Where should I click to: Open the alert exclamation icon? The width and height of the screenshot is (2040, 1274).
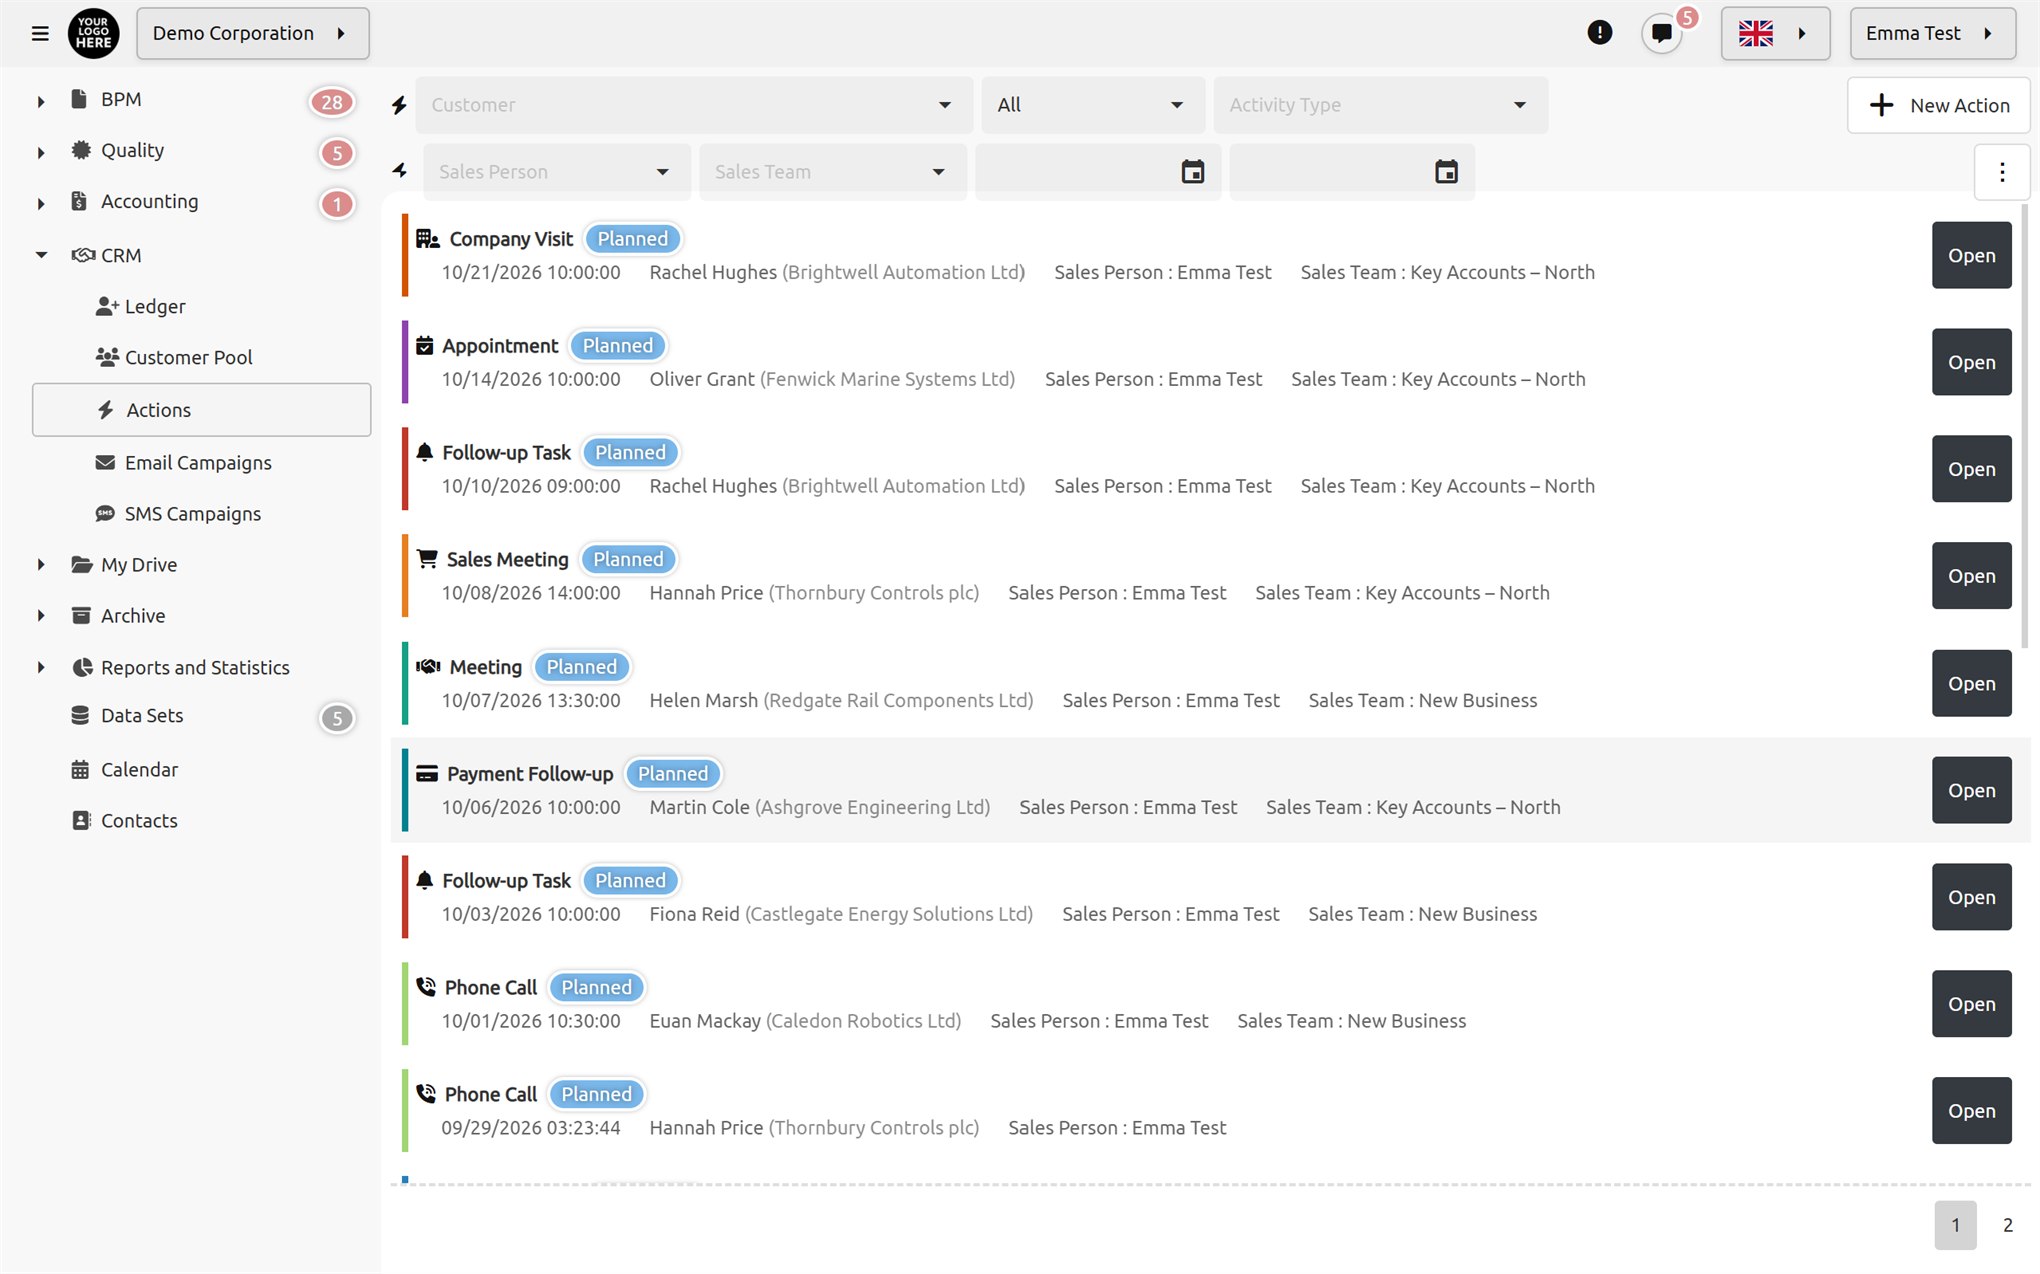click(1599, 33)
